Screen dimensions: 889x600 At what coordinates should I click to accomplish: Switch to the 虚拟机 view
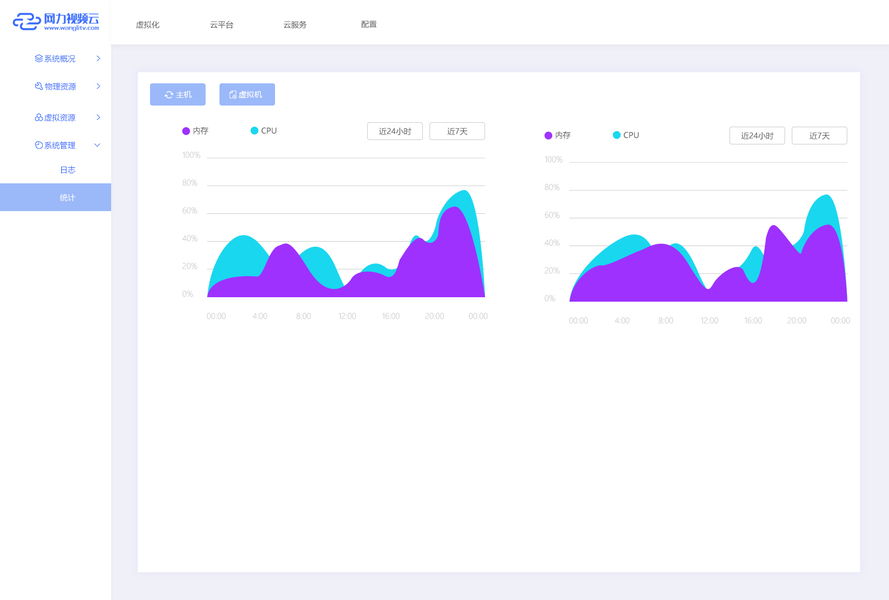pos(247,95)
